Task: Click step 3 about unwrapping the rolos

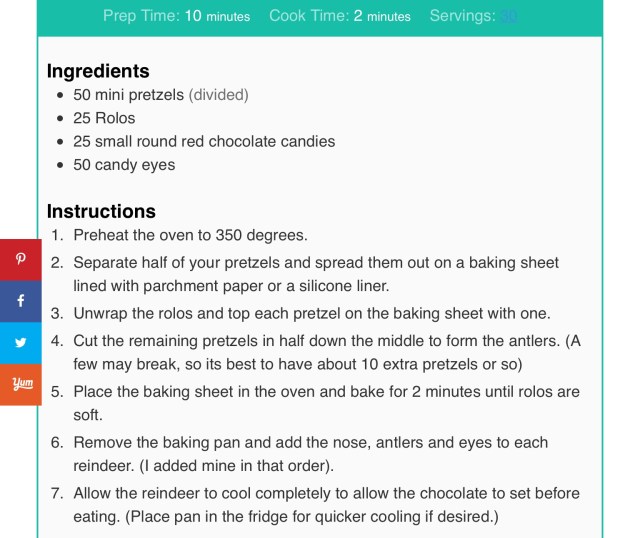Action: [311, 313]
